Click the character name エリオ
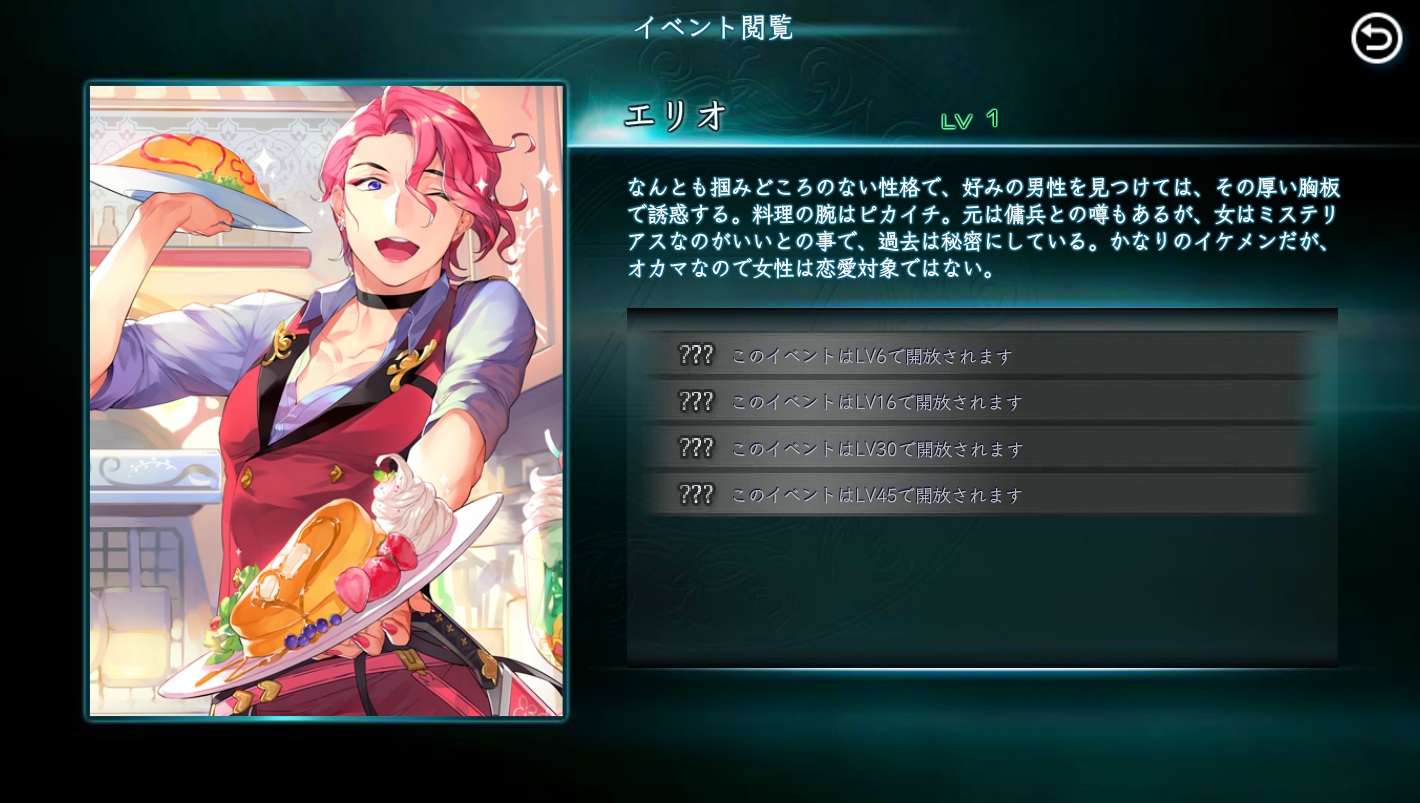Image resolution: width=1420 pixels, height=803 pixels. tap(675, 116)
